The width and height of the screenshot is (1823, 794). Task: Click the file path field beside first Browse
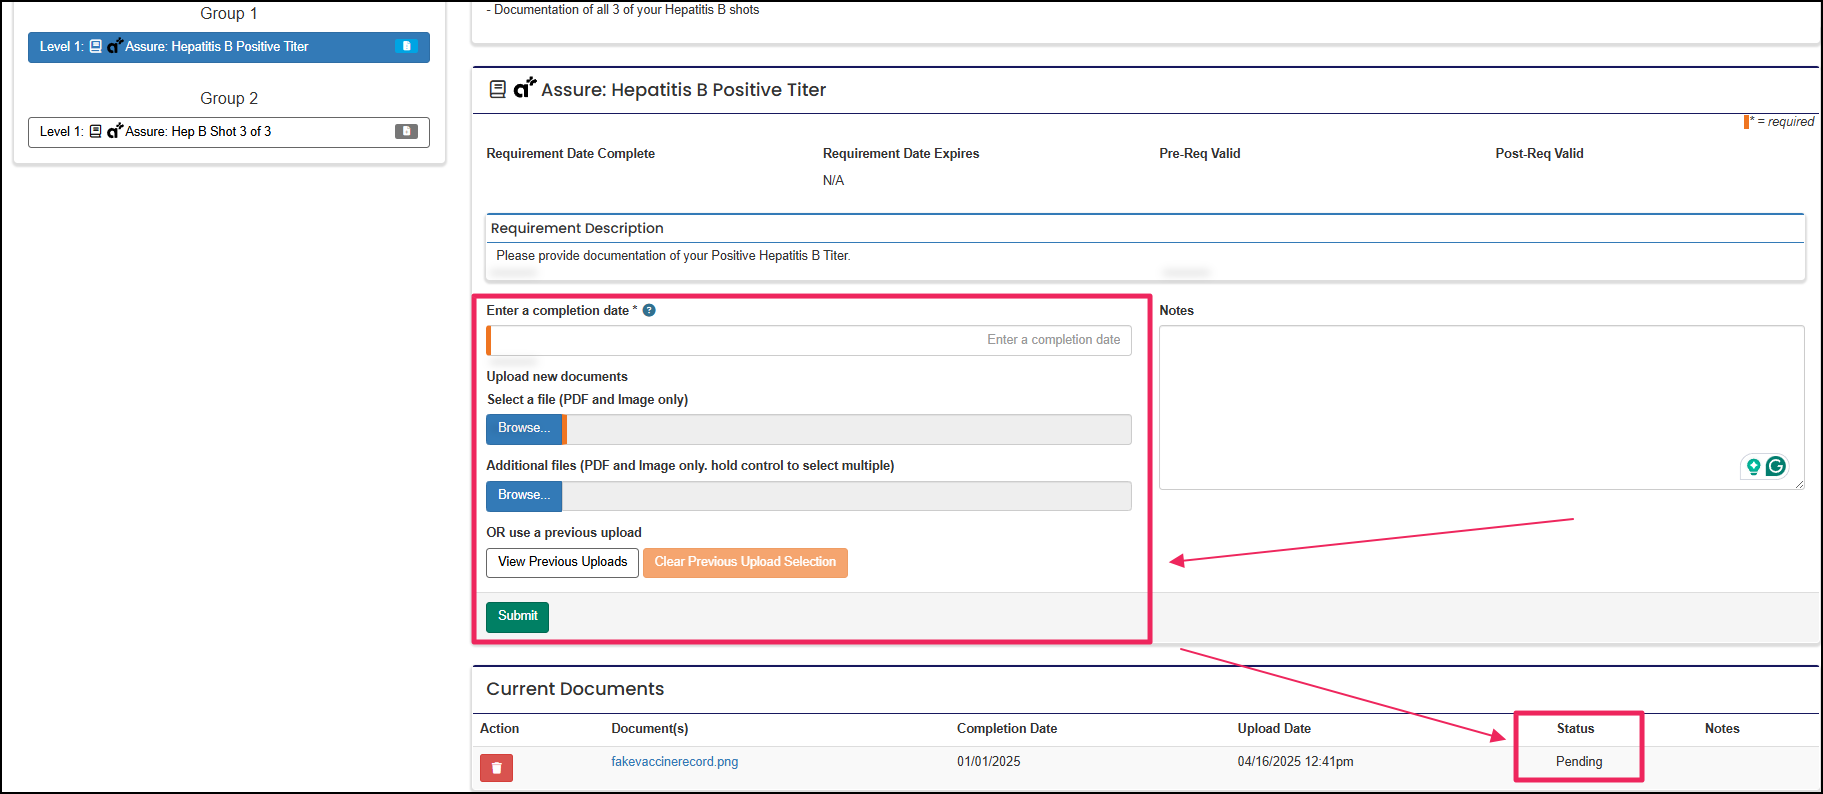848,429
